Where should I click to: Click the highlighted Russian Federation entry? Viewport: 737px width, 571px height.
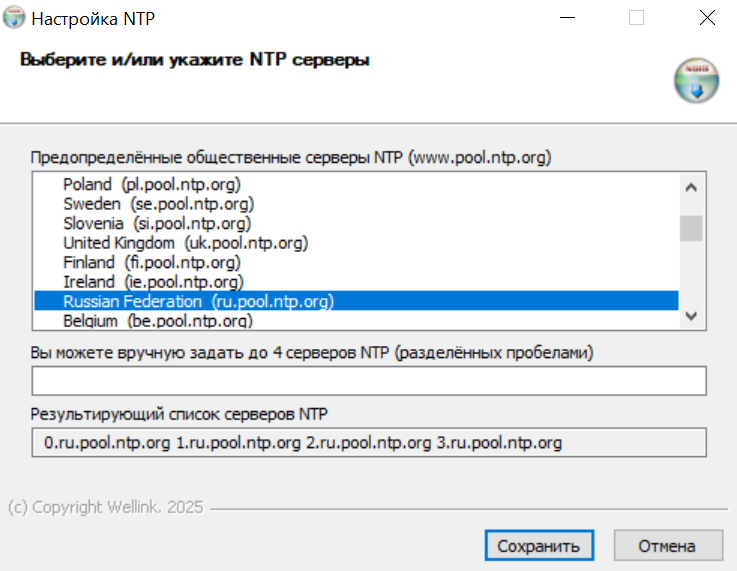[198, 301]
